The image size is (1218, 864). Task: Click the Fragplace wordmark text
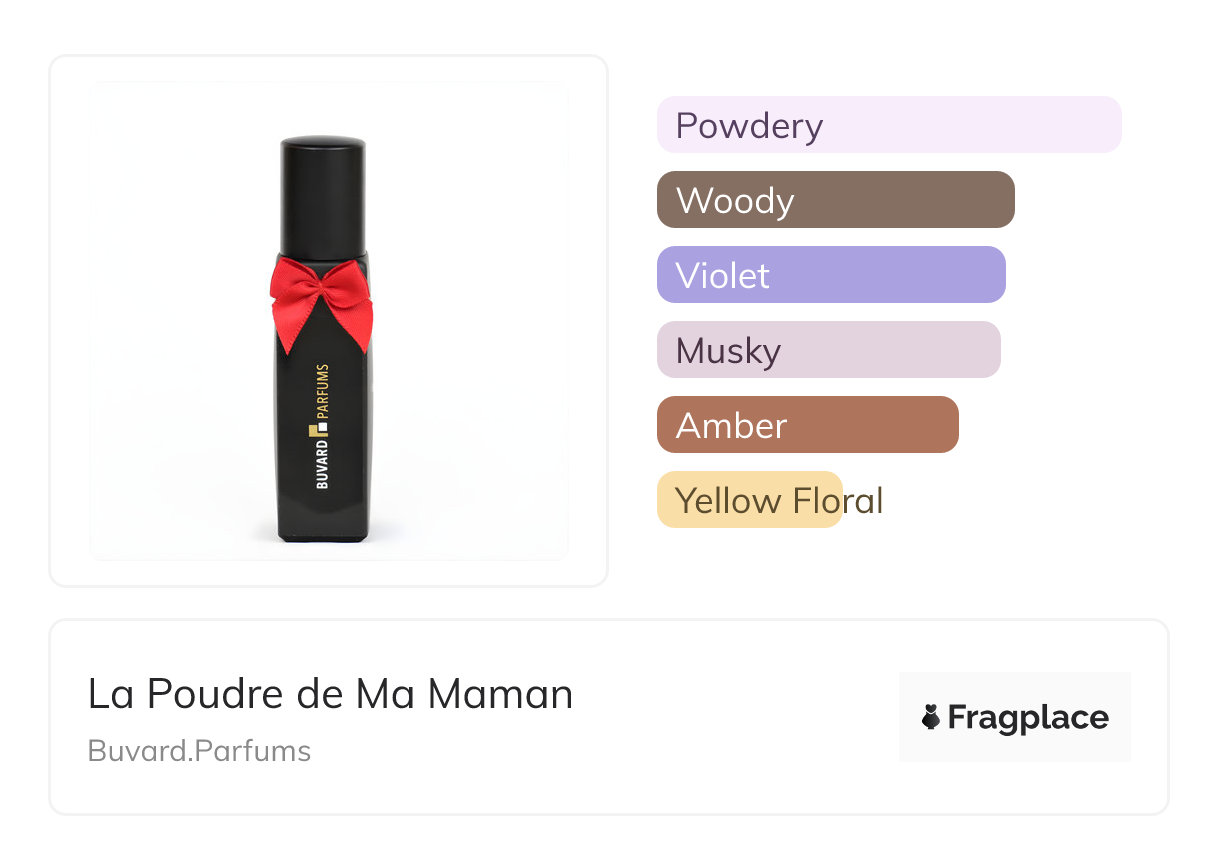coord(1027,717)
